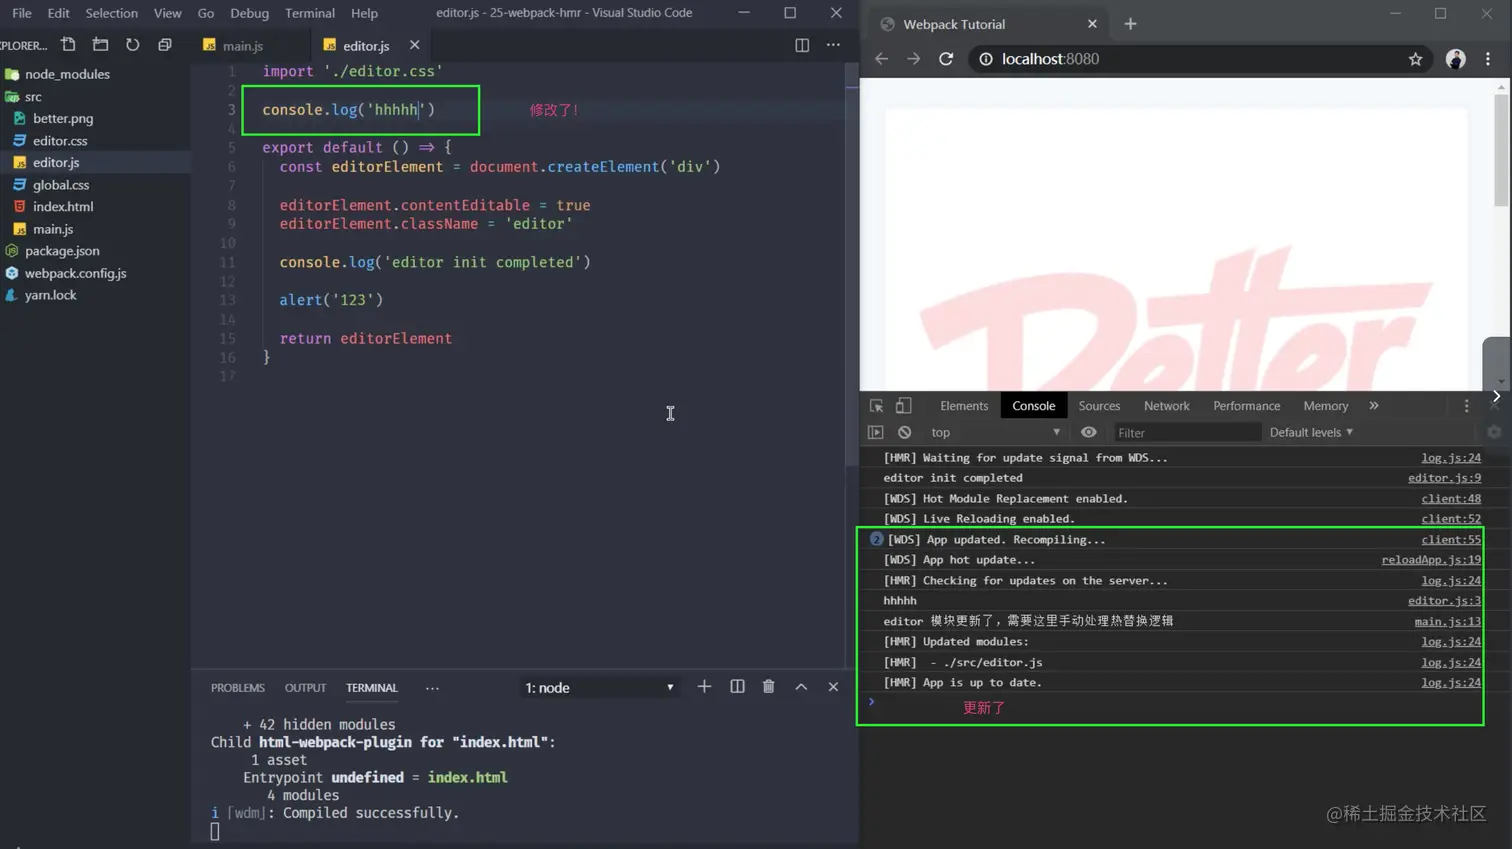
Task: Click New Folder icon in Explorer header
Action: coord(100,45)
